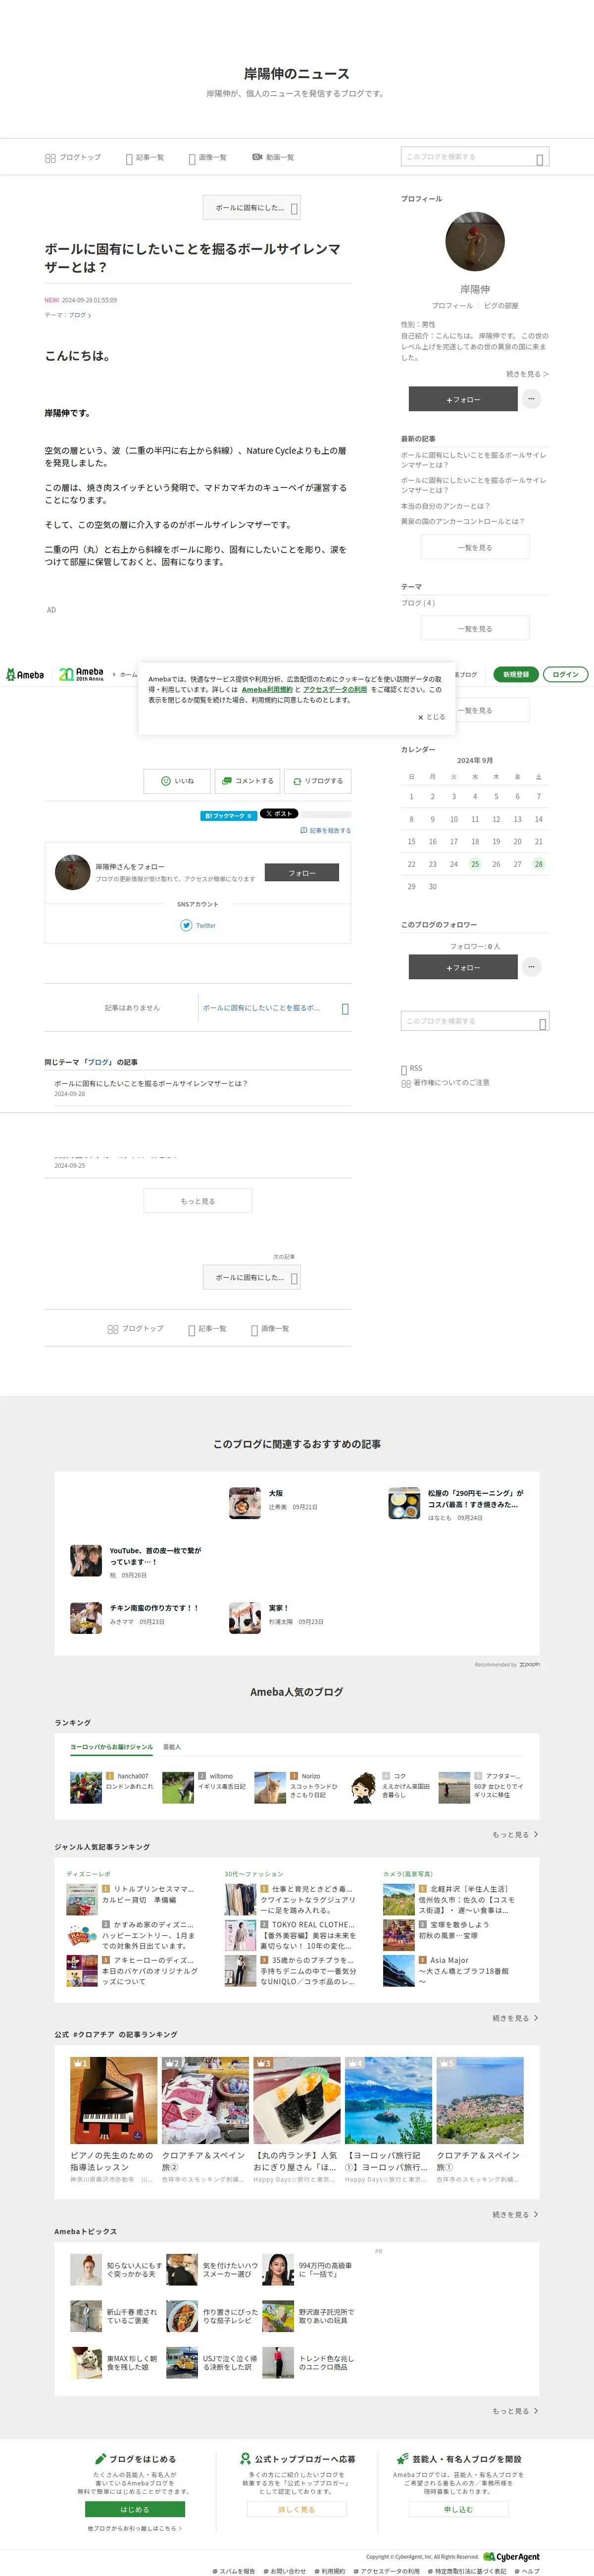Select the 芸能人 ranking tab

(x=172, y=1747)
